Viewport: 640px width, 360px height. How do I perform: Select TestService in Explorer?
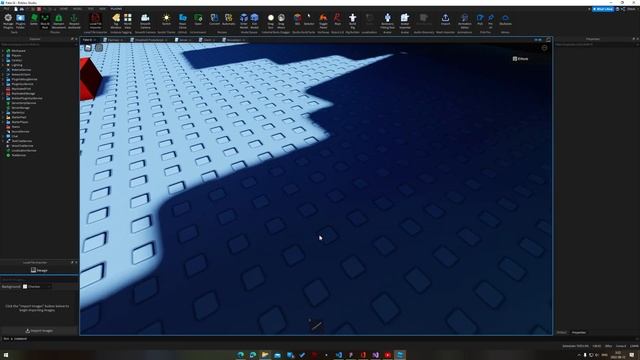click(x=19, y=156)
